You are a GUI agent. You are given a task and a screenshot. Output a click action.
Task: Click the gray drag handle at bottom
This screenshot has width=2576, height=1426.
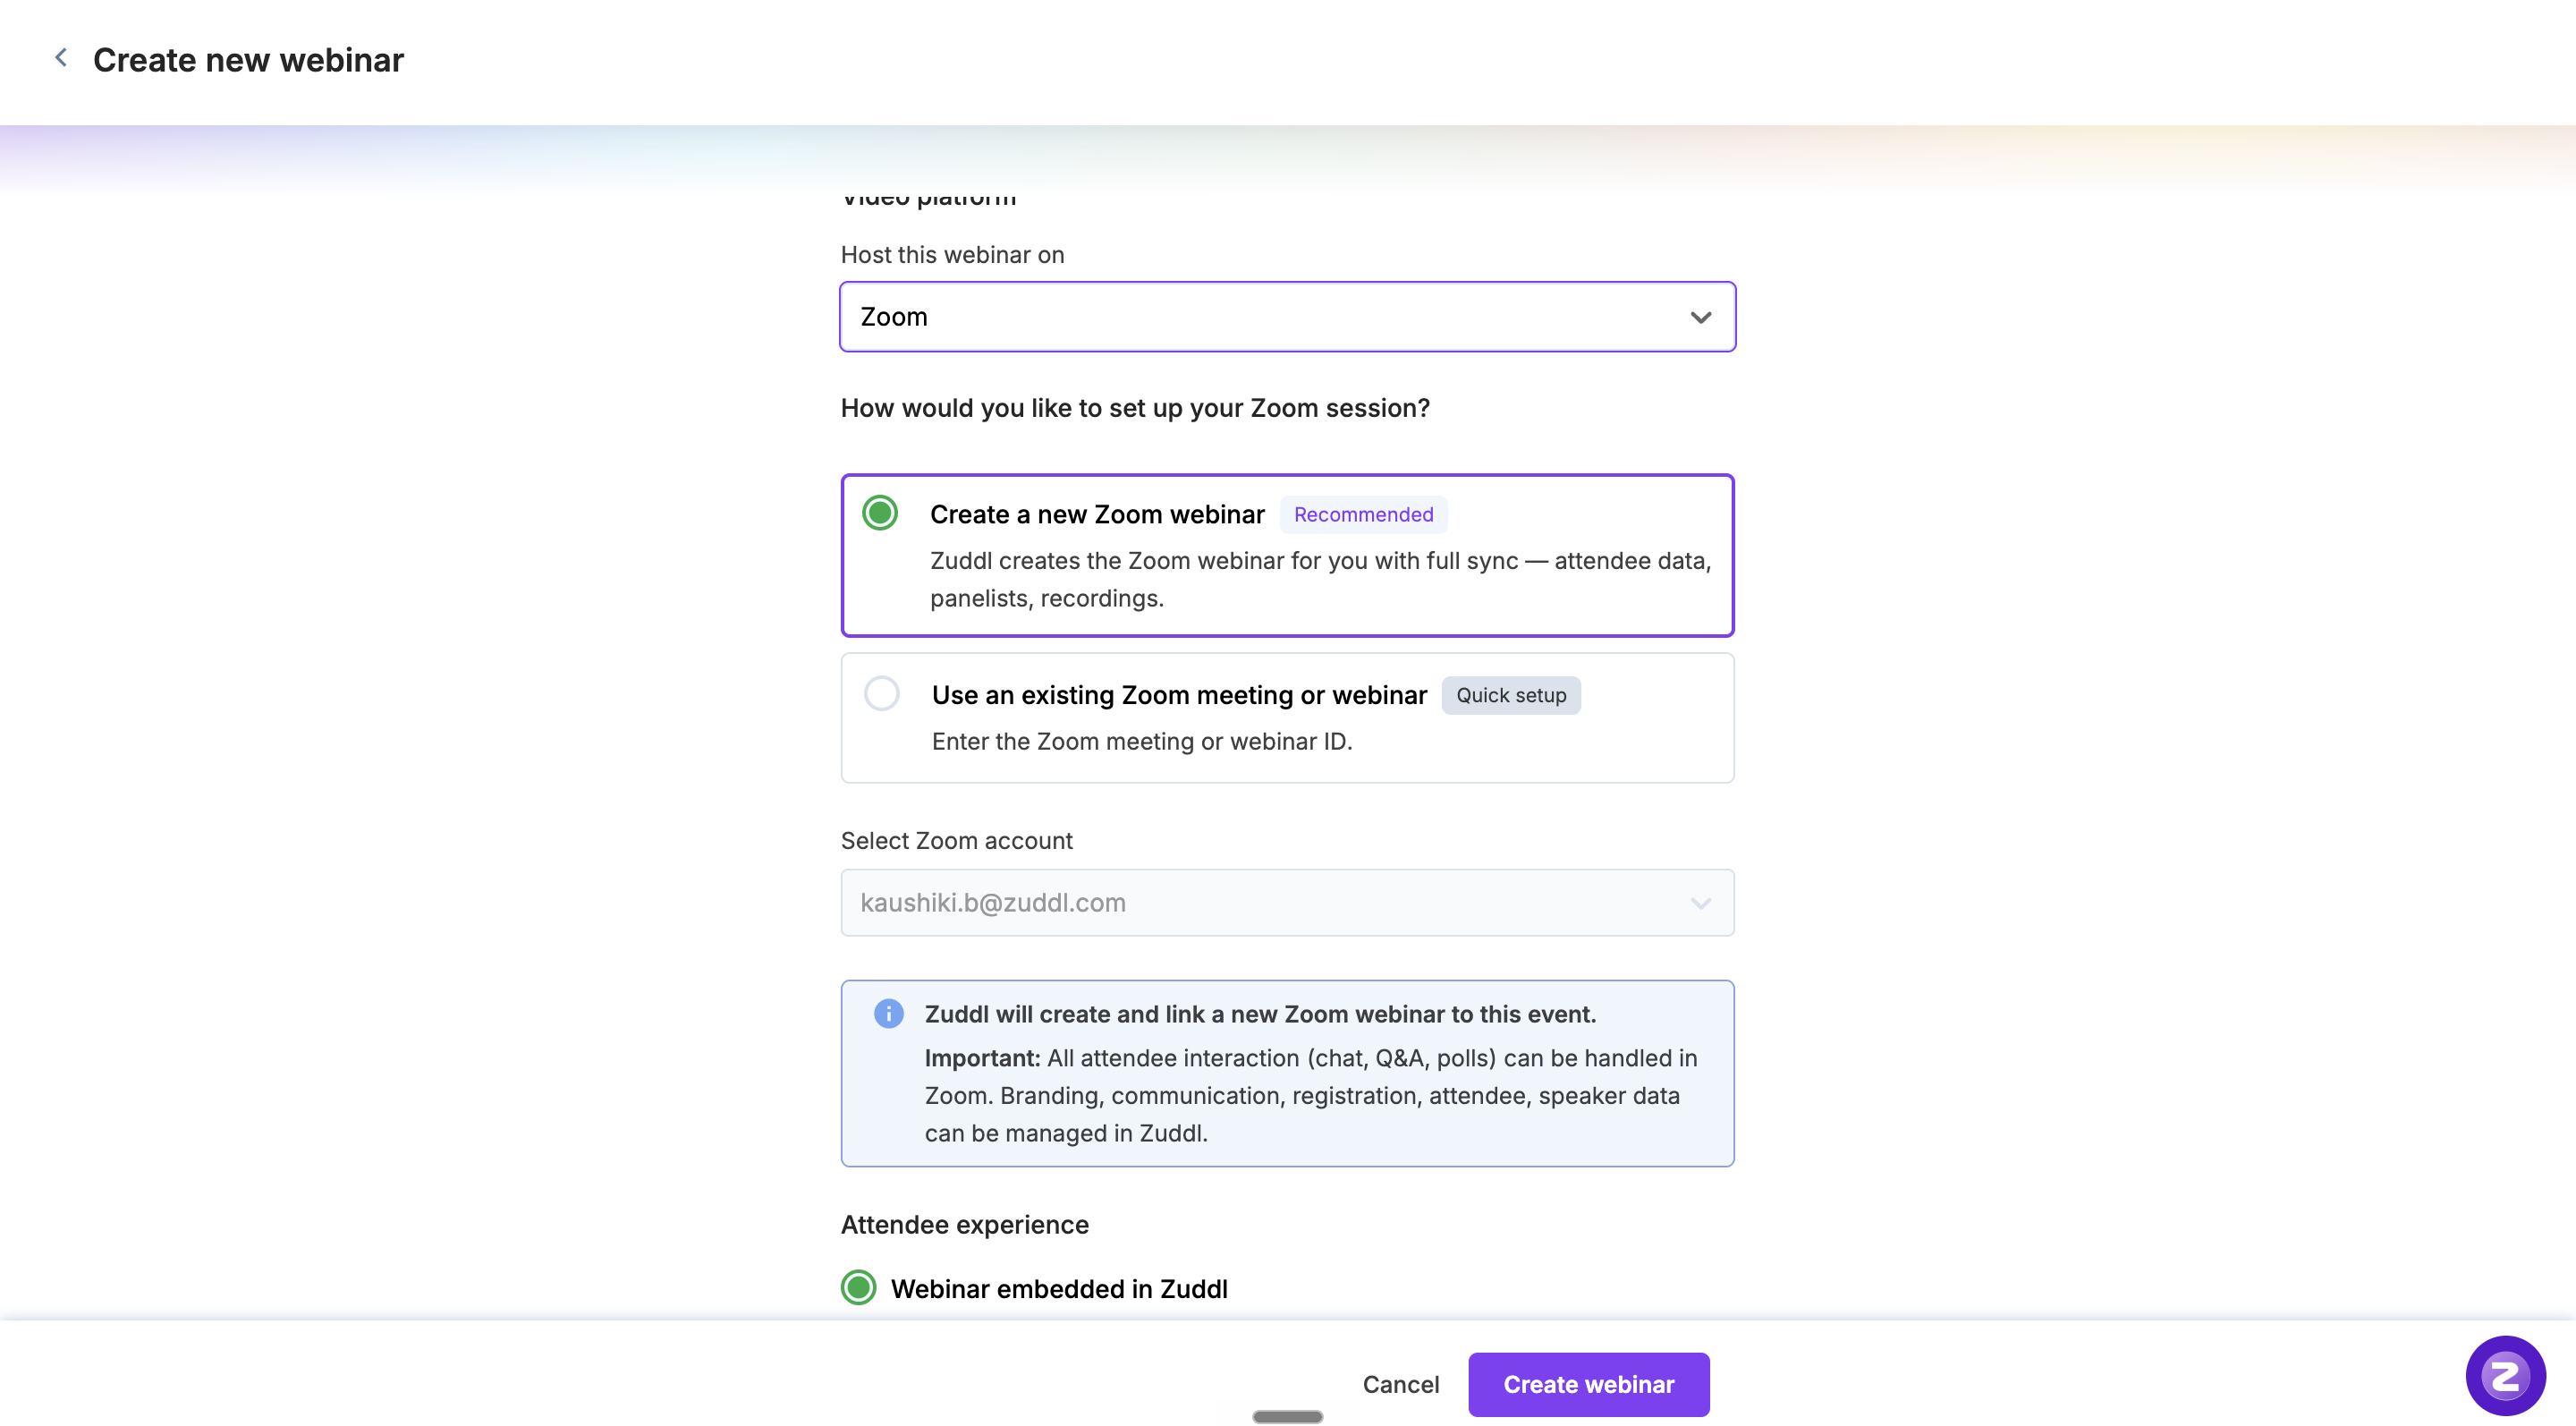pos(1287,1416)
